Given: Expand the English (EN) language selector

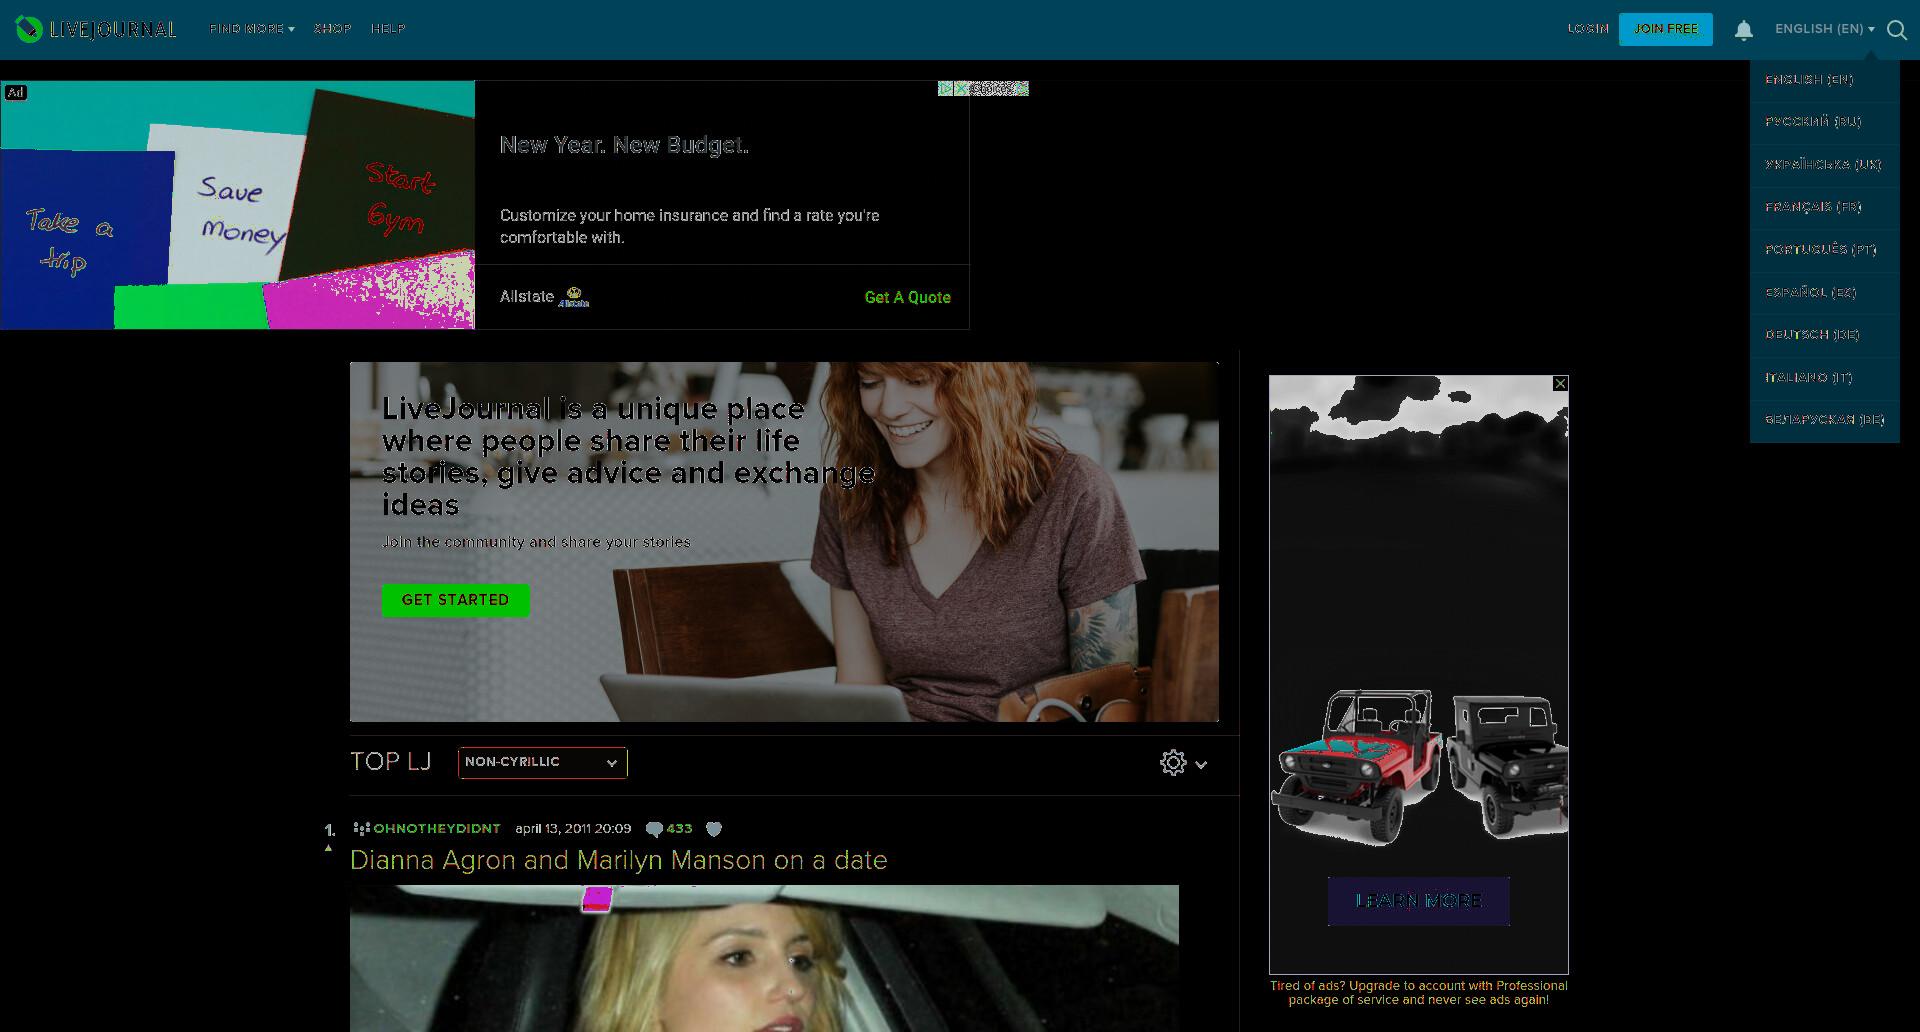Looking at the screenshot, I should [x=1825, y=29].
